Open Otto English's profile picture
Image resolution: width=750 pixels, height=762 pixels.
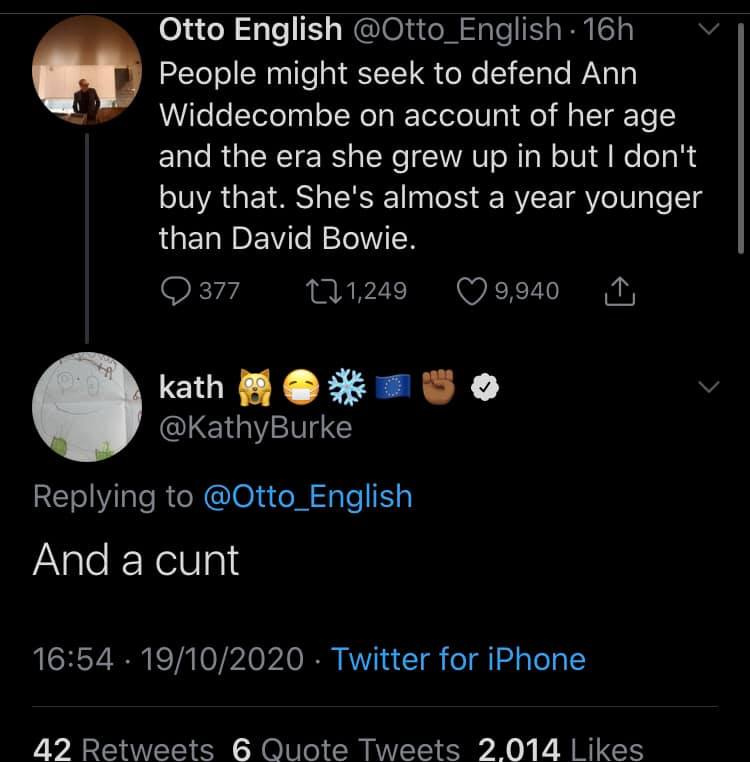pyautogui.click(x=86, y=70)
